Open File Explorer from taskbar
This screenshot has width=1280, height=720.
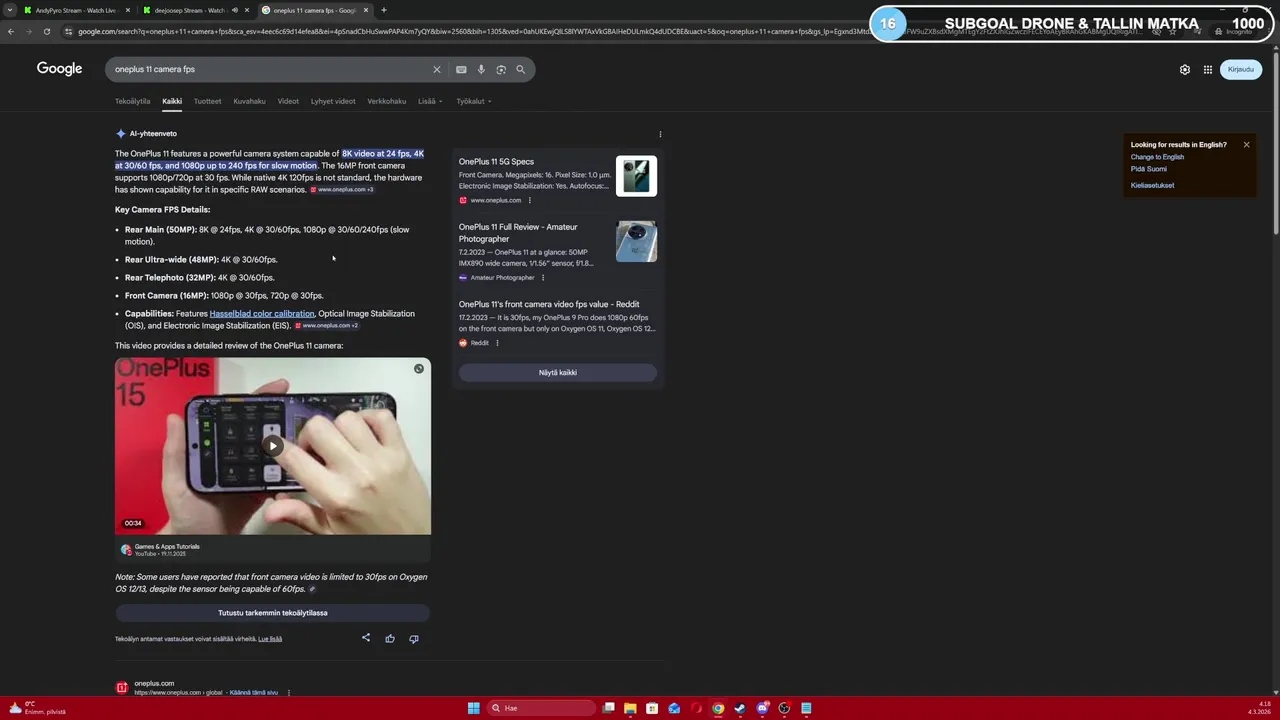630,708
